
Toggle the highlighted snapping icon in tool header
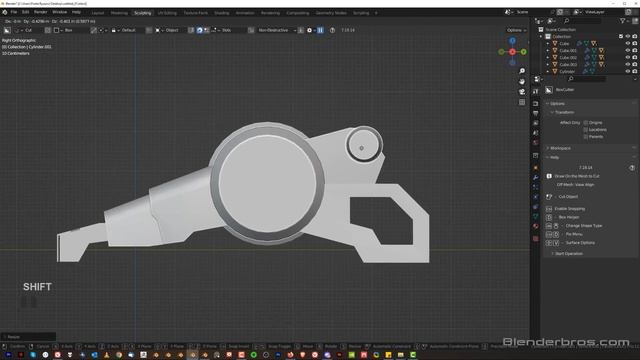tap(200, 30)
